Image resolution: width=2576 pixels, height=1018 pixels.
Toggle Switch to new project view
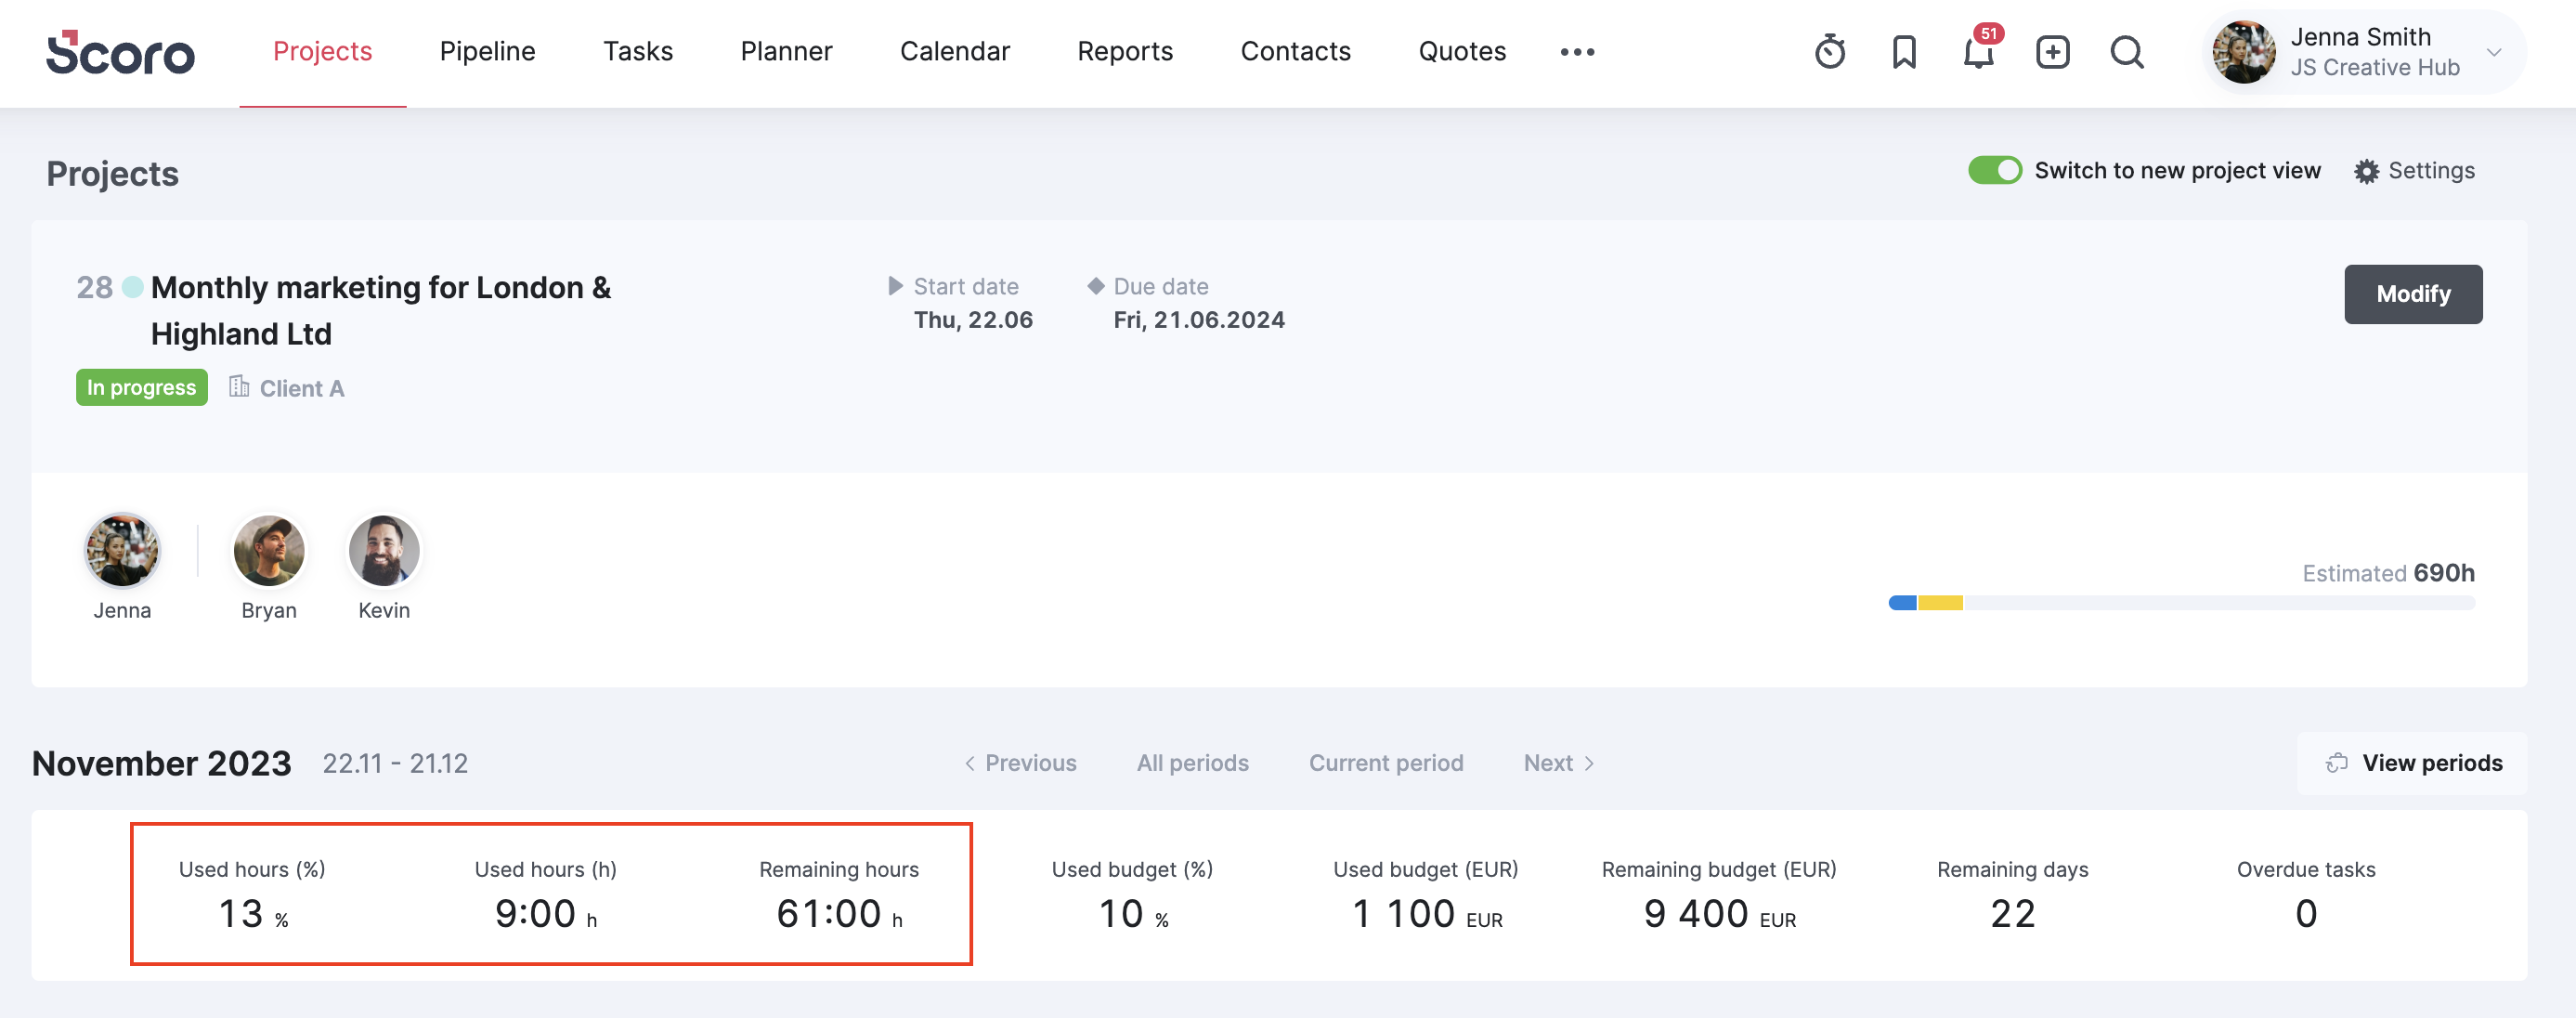(1994, 171)
